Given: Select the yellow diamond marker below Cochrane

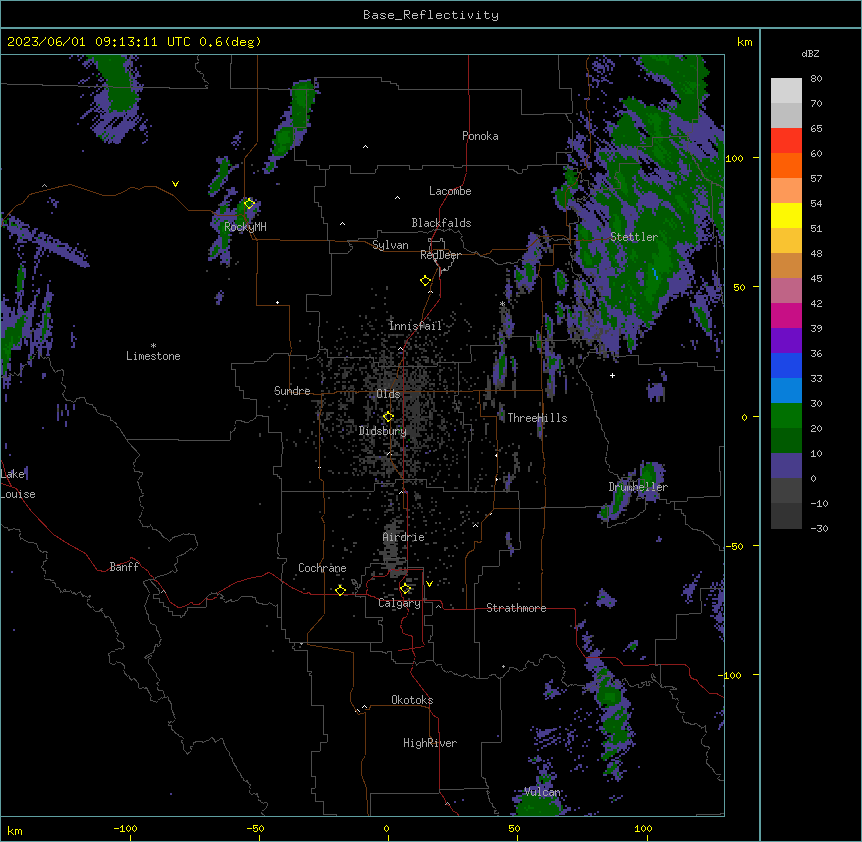Looking at the screenshot, I should click(340, 590).
